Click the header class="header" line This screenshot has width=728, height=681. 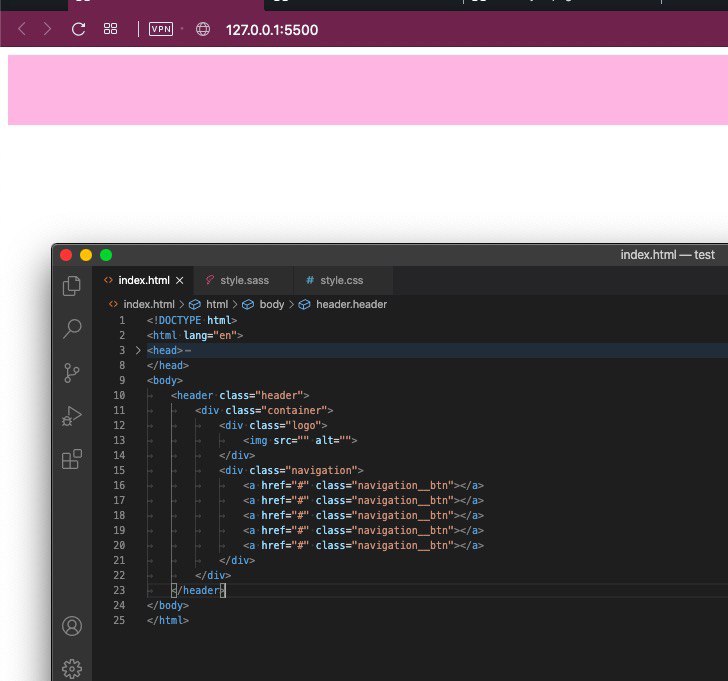coord(240,396)
